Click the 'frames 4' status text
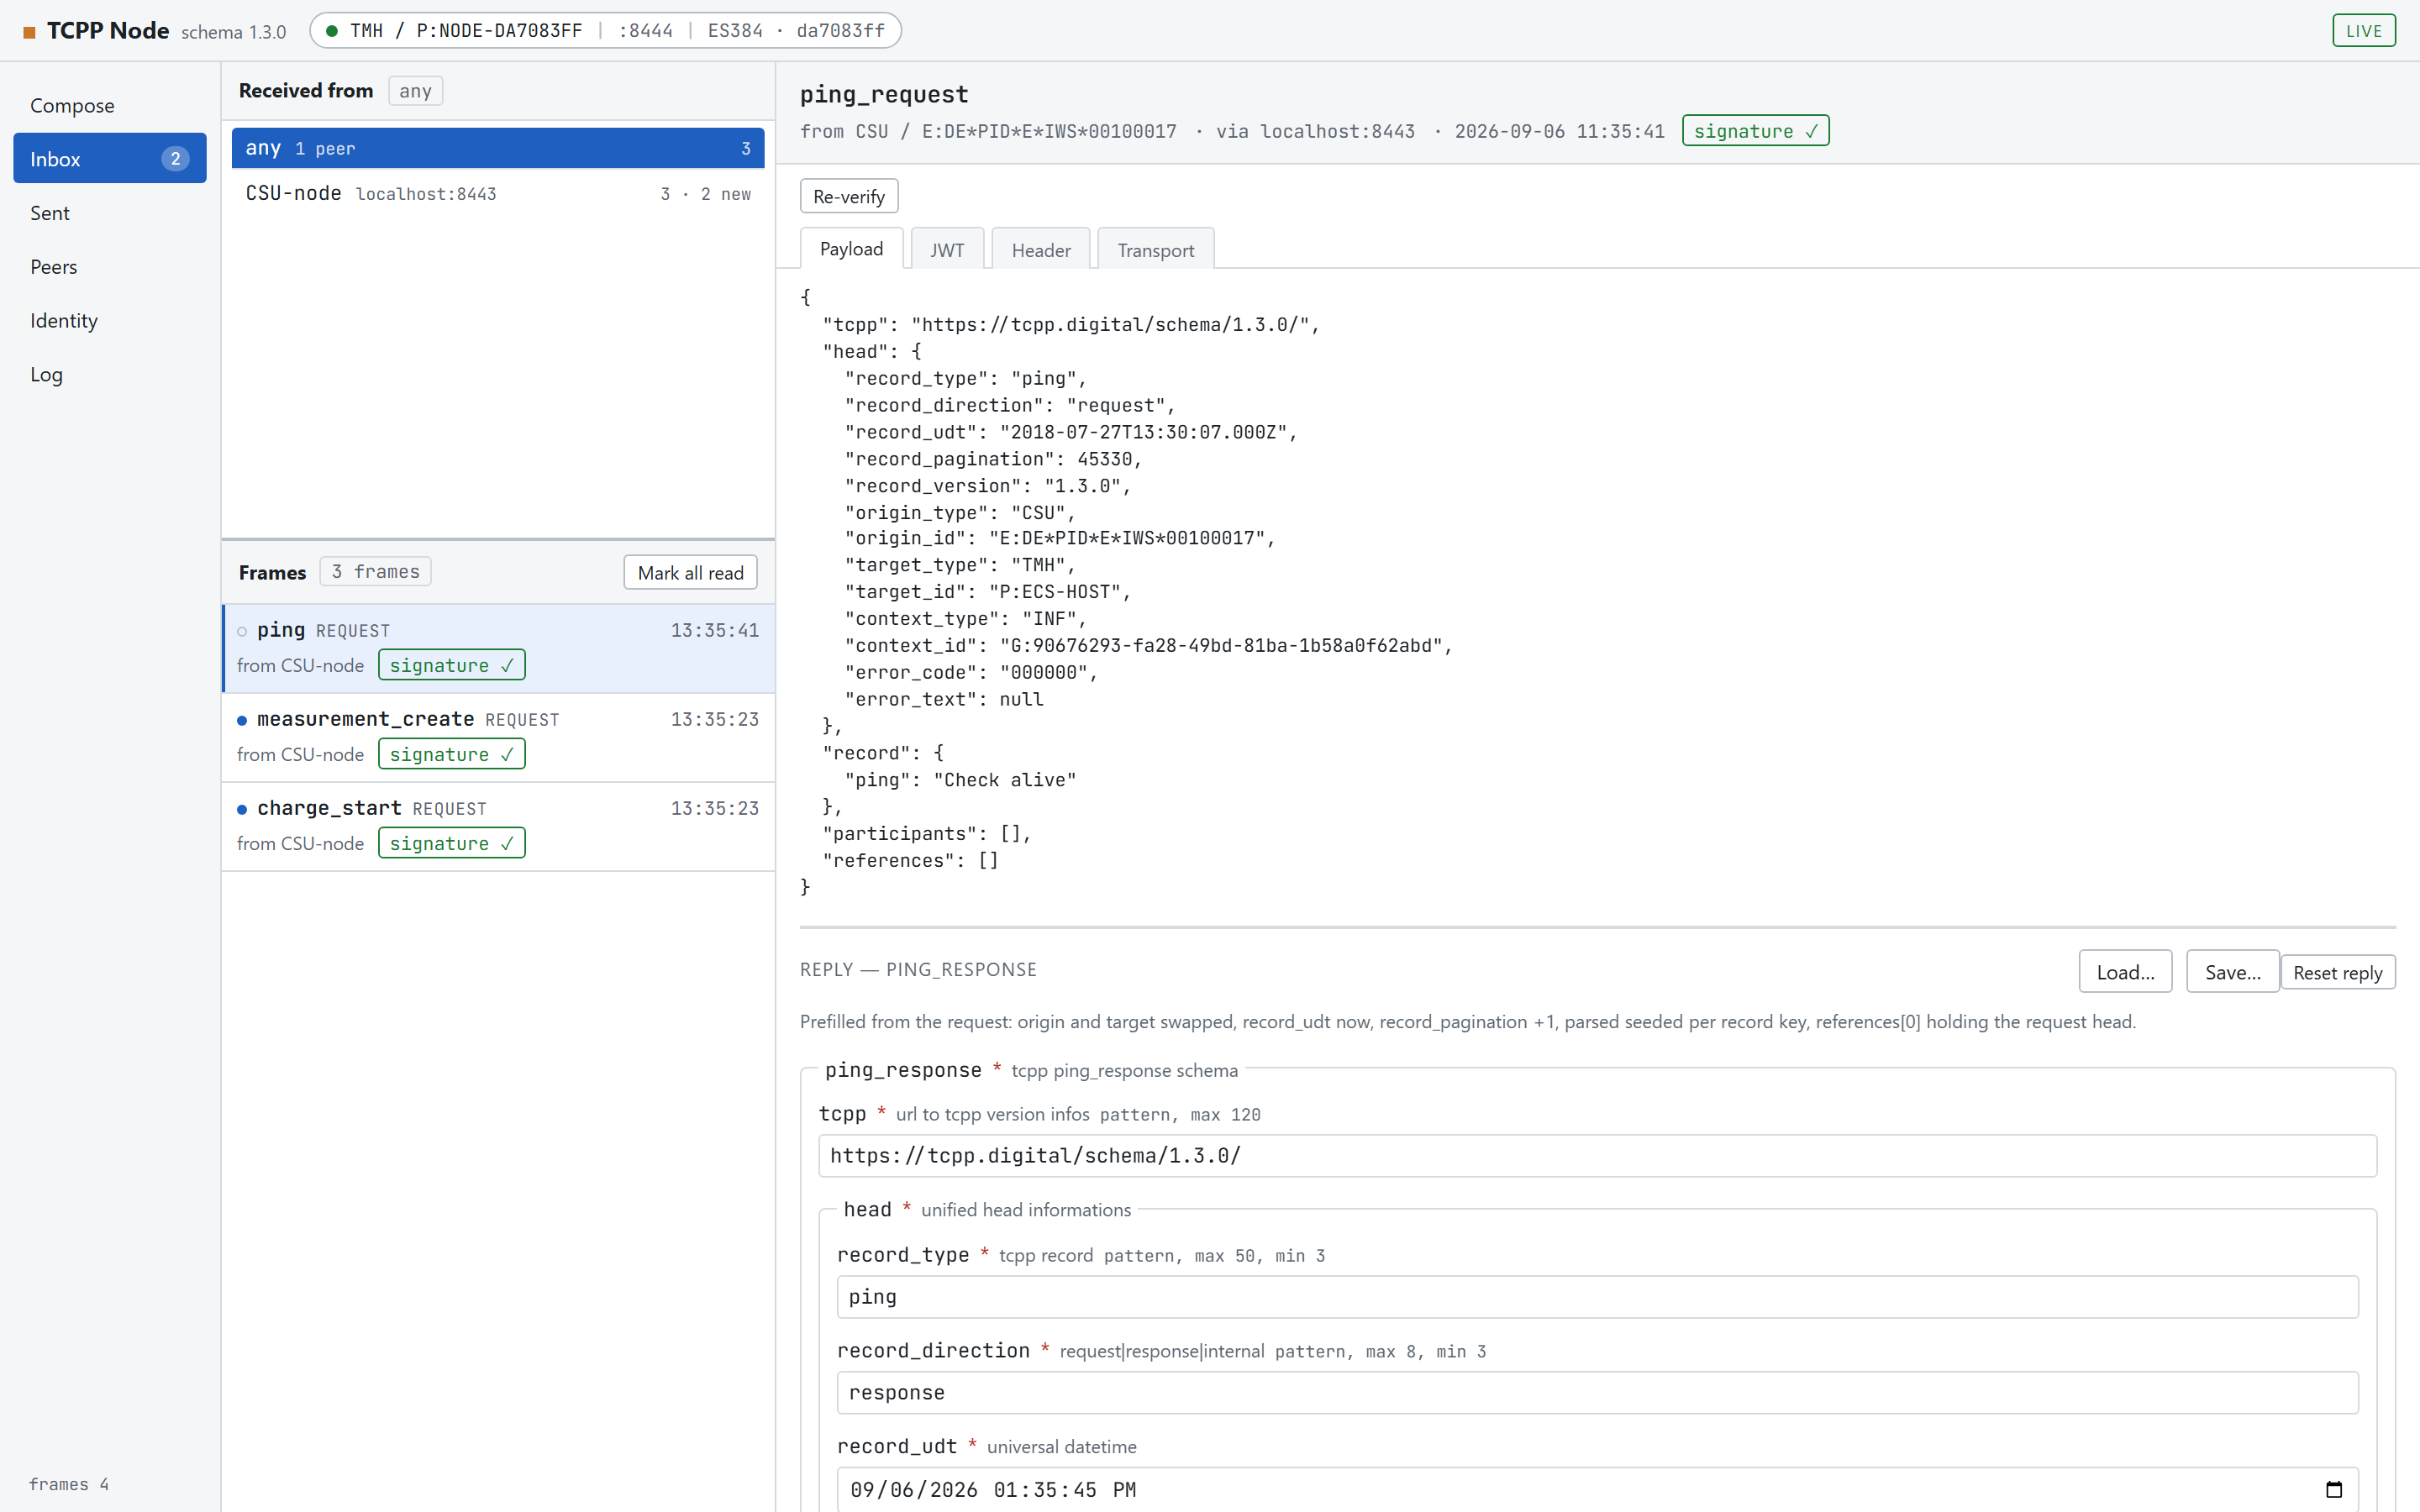Viewport: 2420px width, 1512px height. point(68,1484)
